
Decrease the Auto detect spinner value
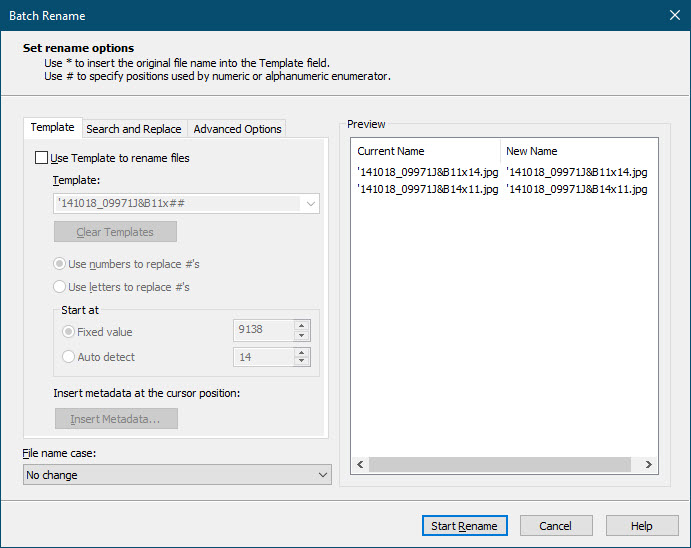(x=302, y=362)
